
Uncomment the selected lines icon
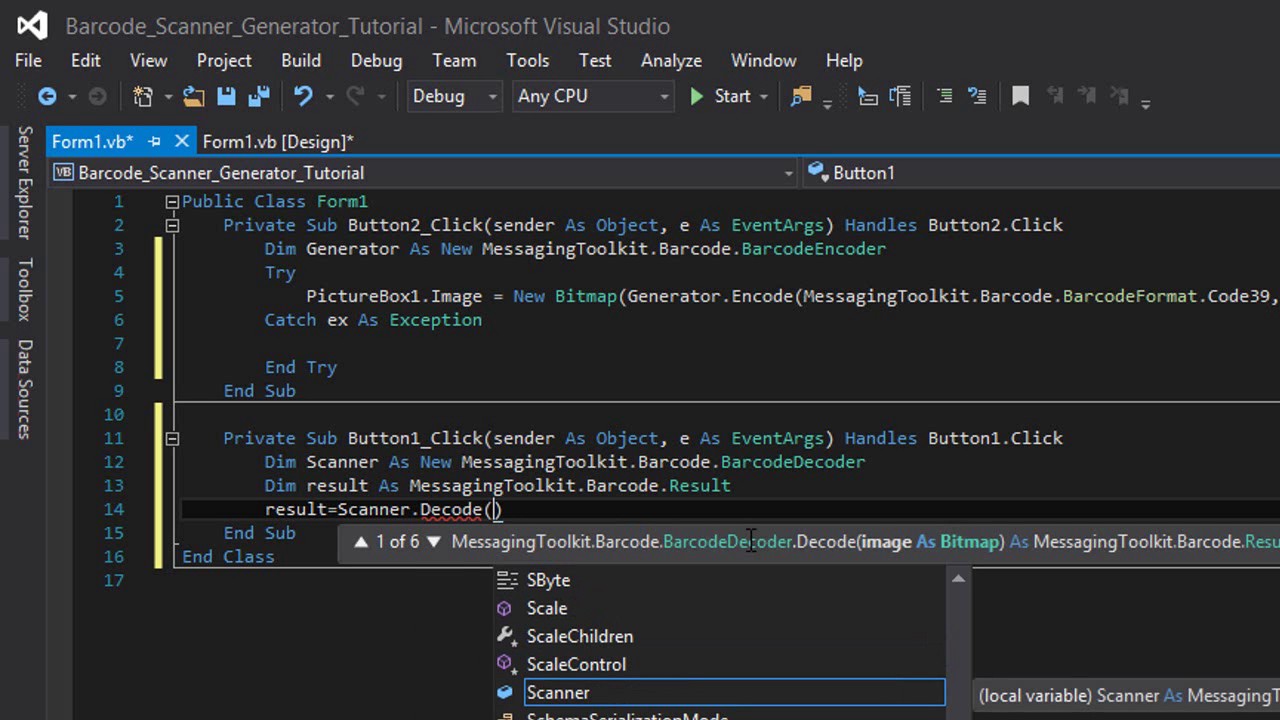pyautogui.click(x=977, y=96)
